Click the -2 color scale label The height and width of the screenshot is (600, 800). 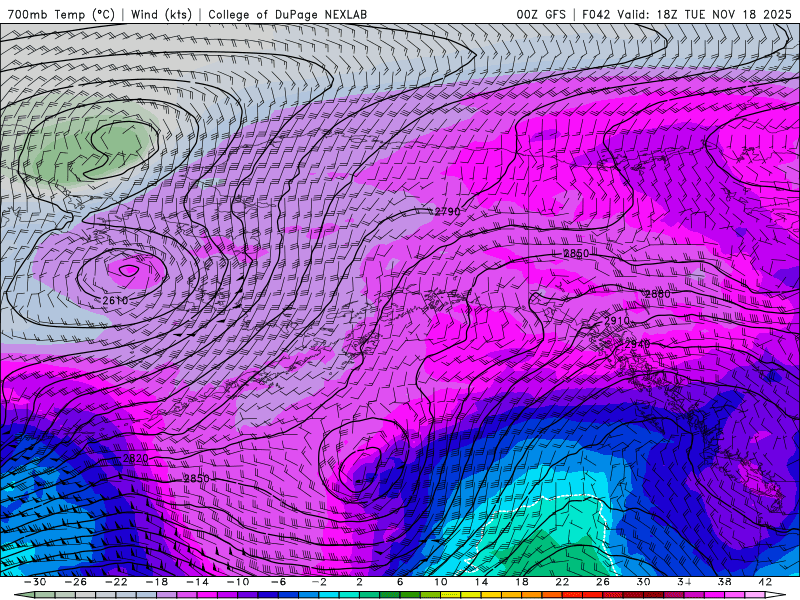pos(318,582)
